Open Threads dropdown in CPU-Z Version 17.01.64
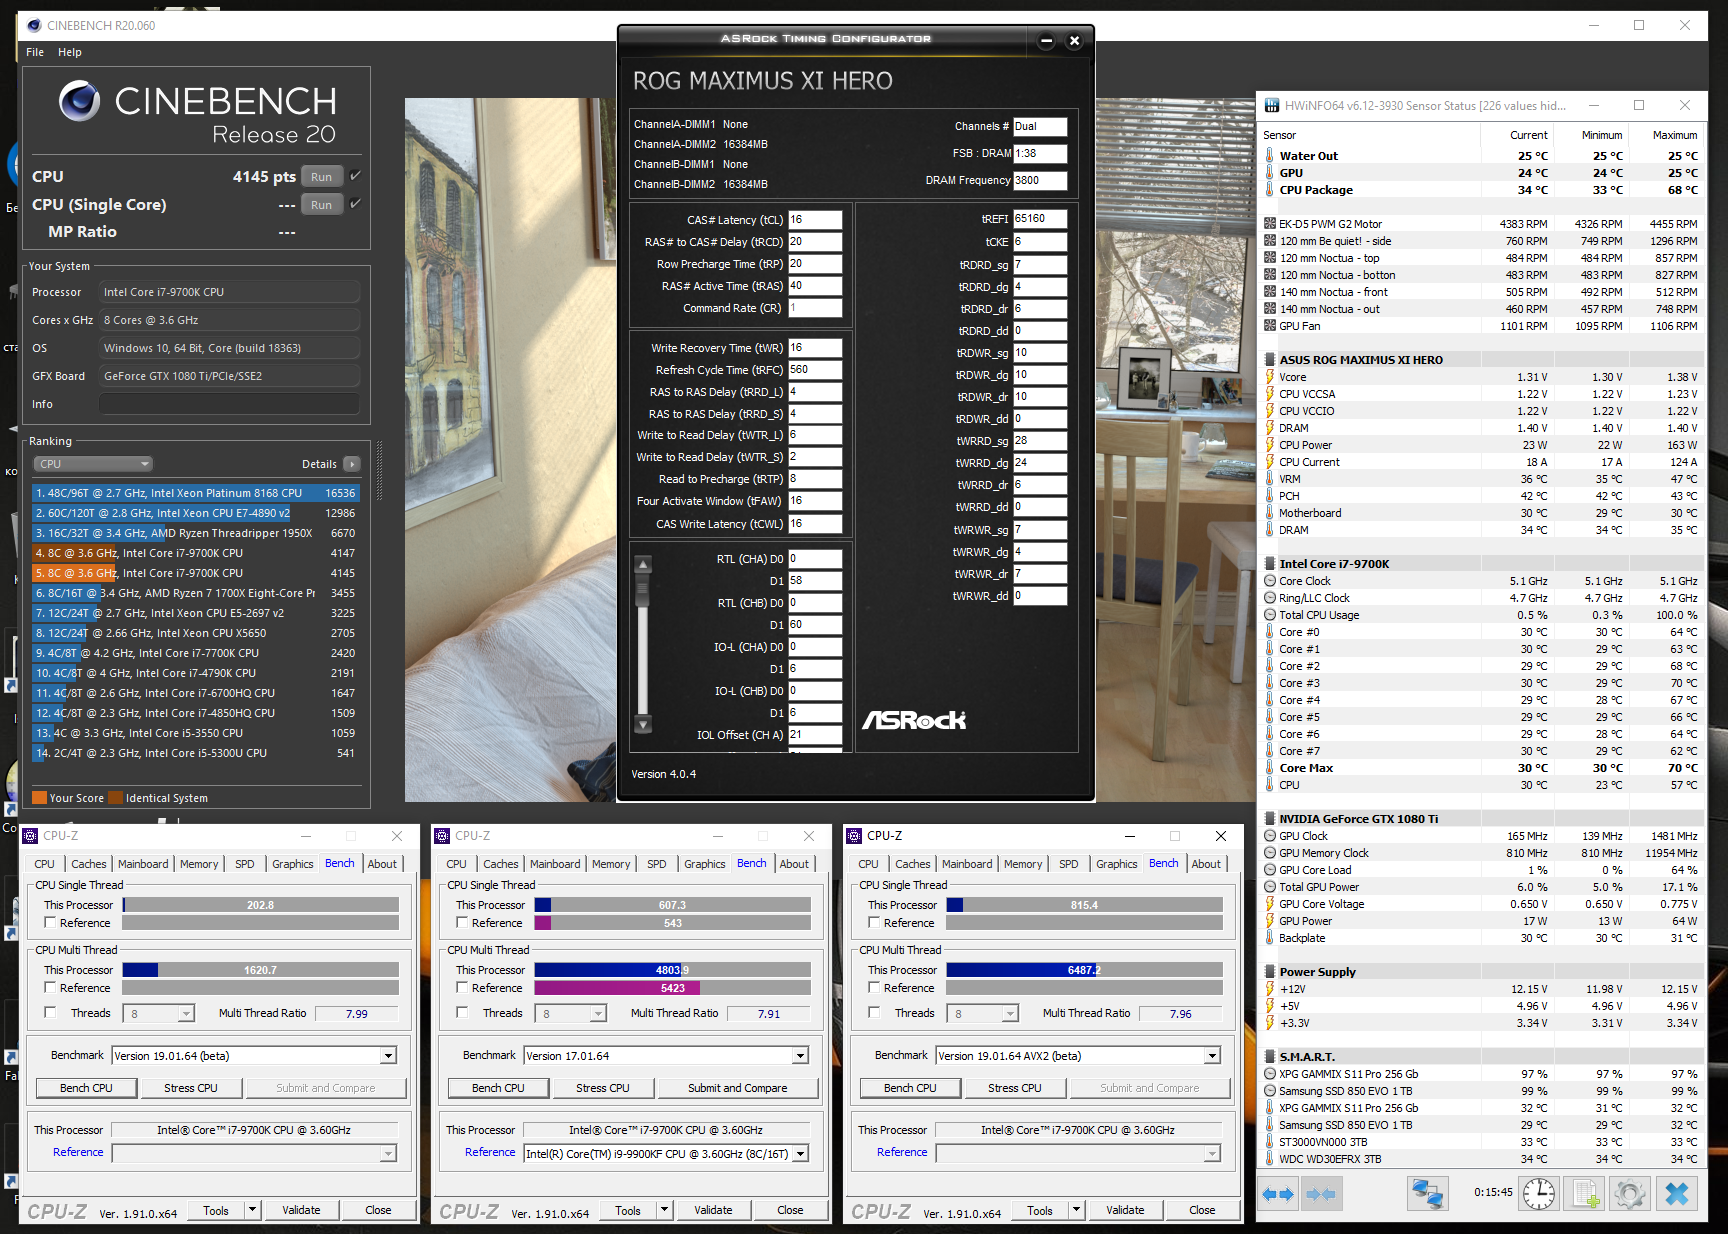The width and height of the screenshot is (1728, 1234). (x=570, y=1014)
